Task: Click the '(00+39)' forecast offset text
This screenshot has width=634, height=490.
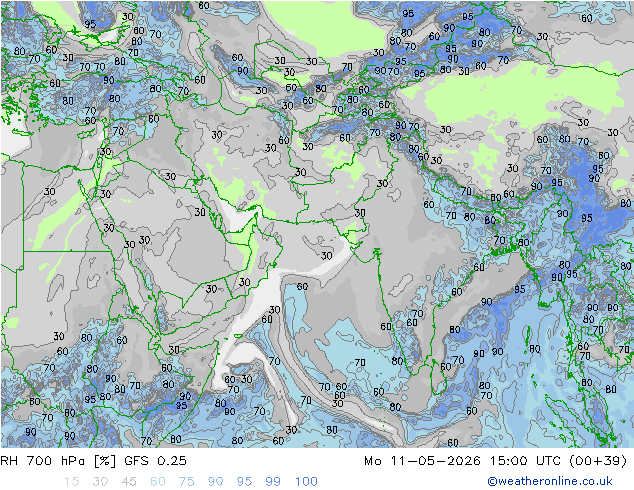Action: [598, 461]
